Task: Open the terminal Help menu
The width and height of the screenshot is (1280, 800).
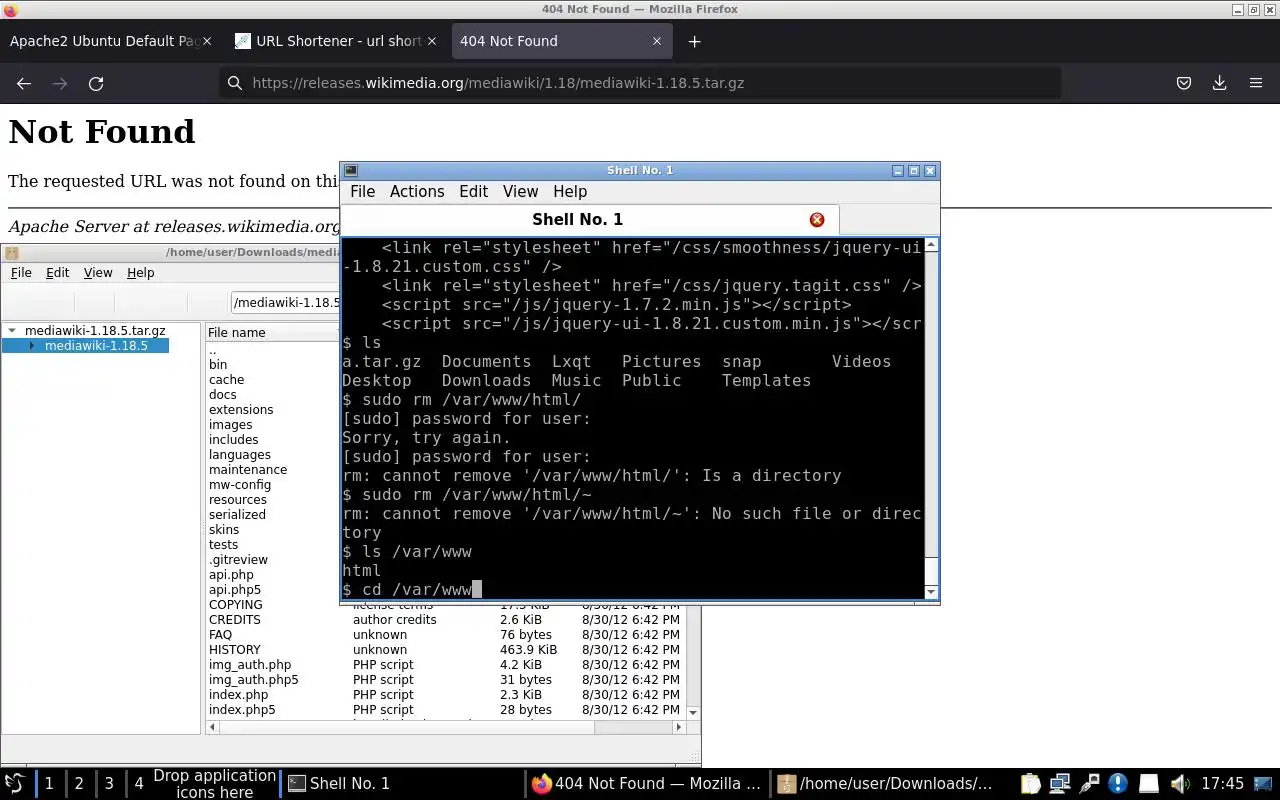Action: point(570,192)
